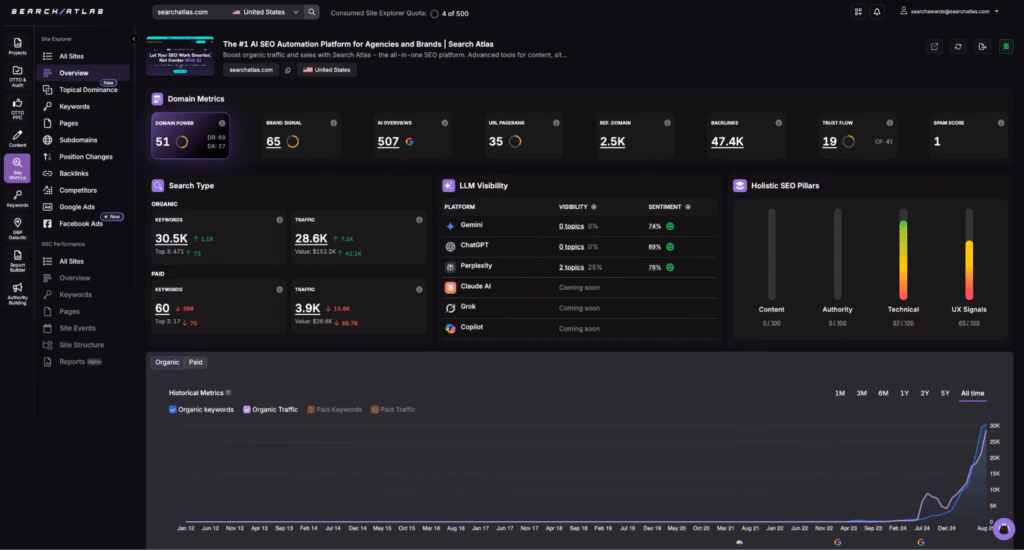Open OTTO & Audit sidebar icon
1024x550 pixels.
17,76
